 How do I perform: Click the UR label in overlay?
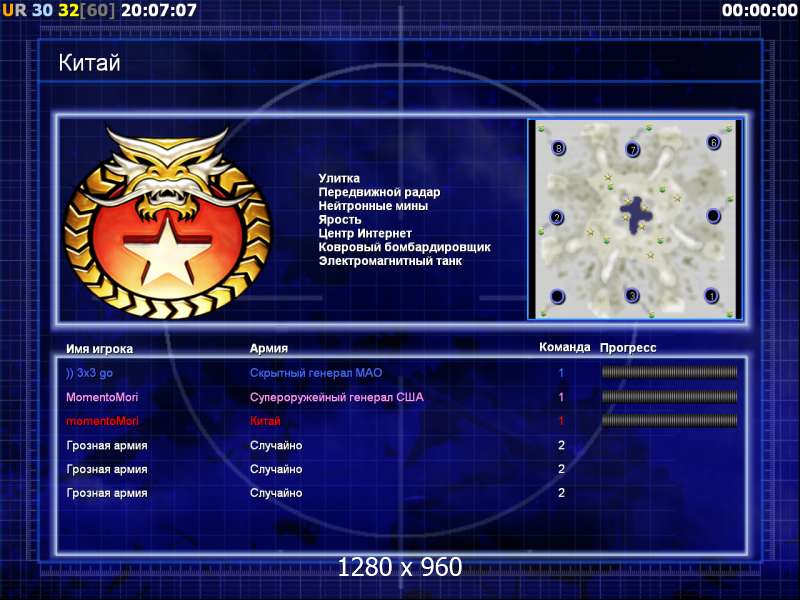point(14,10)
